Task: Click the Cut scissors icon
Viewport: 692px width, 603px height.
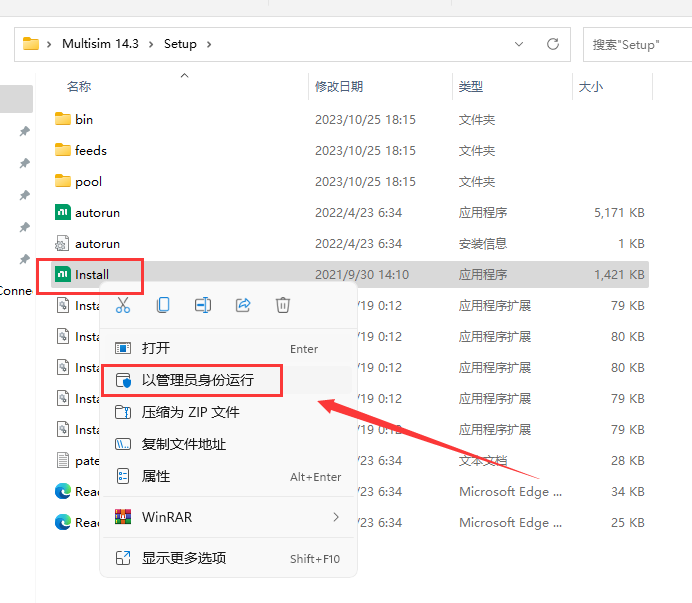Action: [123, 305]
